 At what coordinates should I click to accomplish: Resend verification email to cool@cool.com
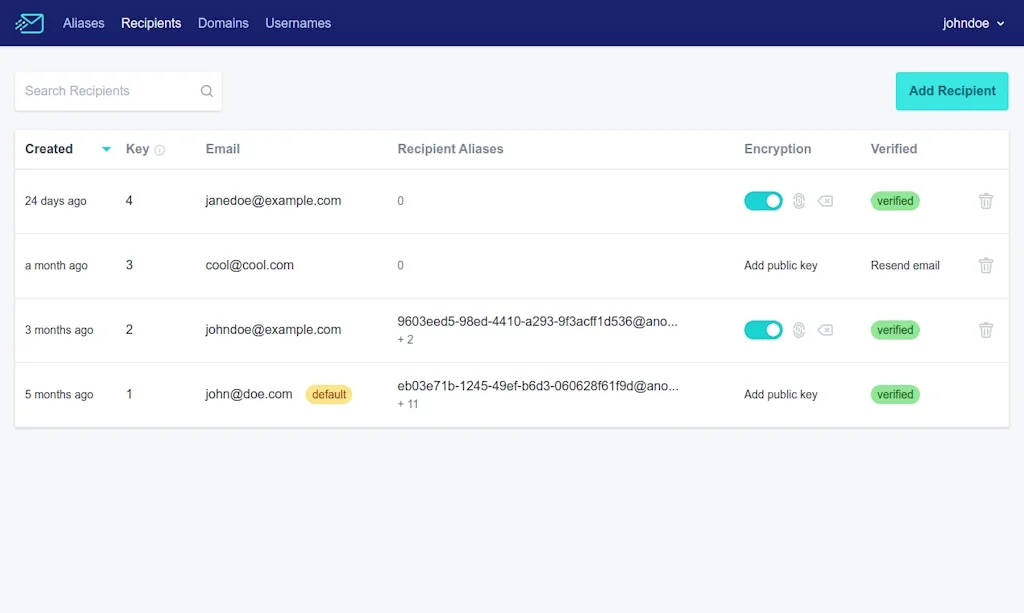click(x=905, y=266)
